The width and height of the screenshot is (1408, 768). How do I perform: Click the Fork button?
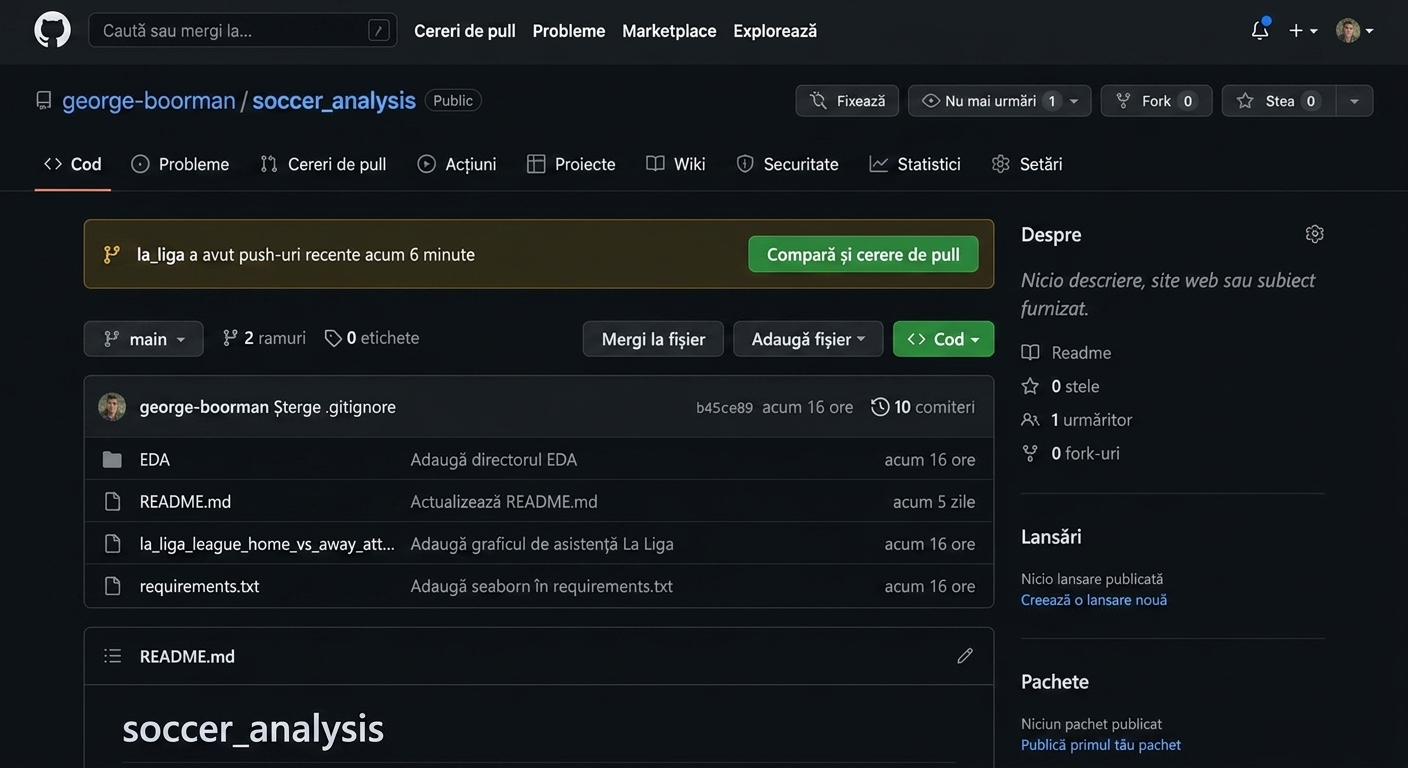click(x=1157, y=101)
